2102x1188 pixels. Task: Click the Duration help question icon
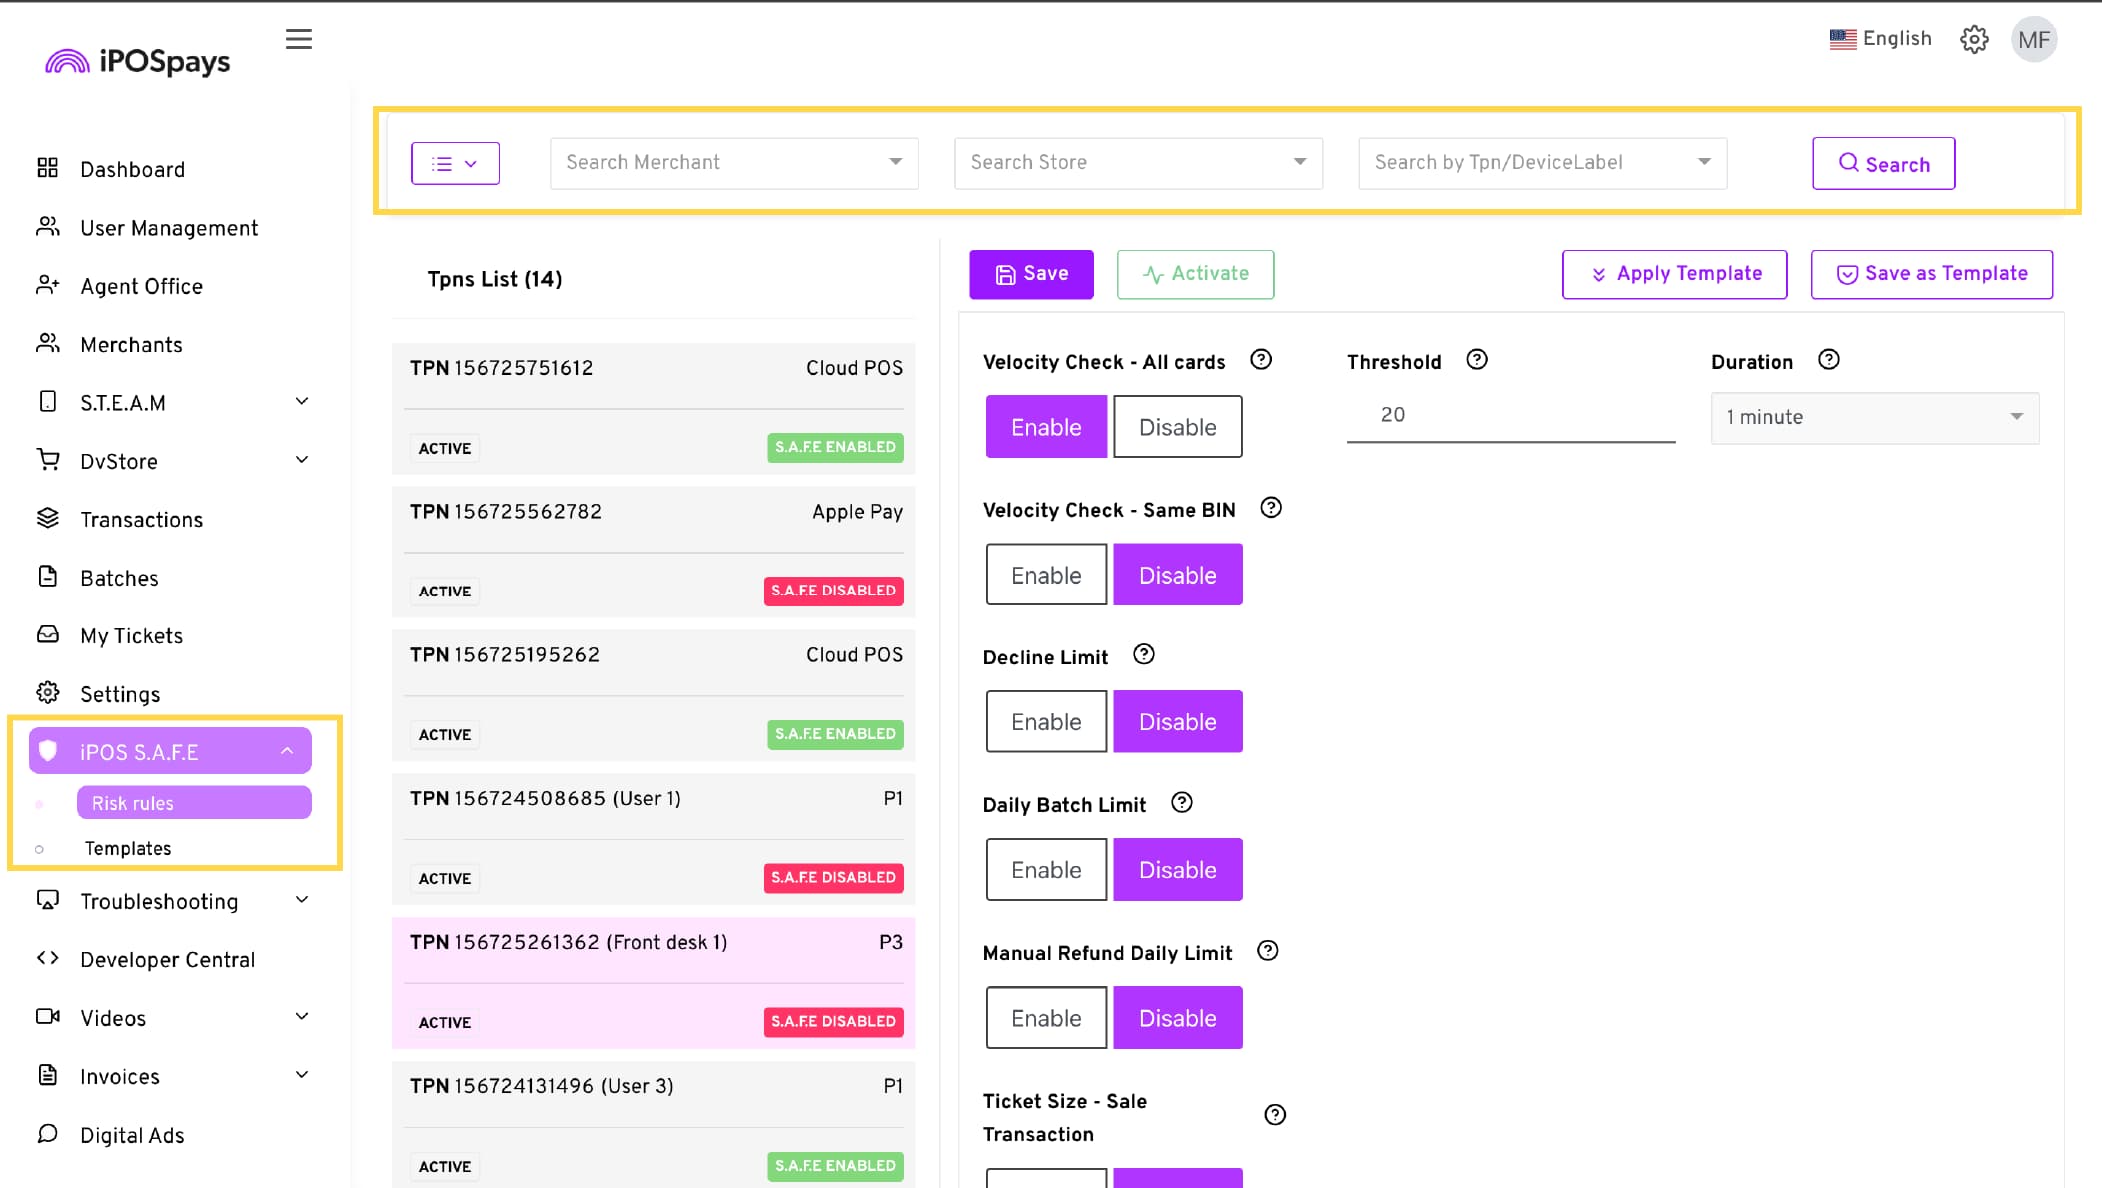tap(1828, 360)
